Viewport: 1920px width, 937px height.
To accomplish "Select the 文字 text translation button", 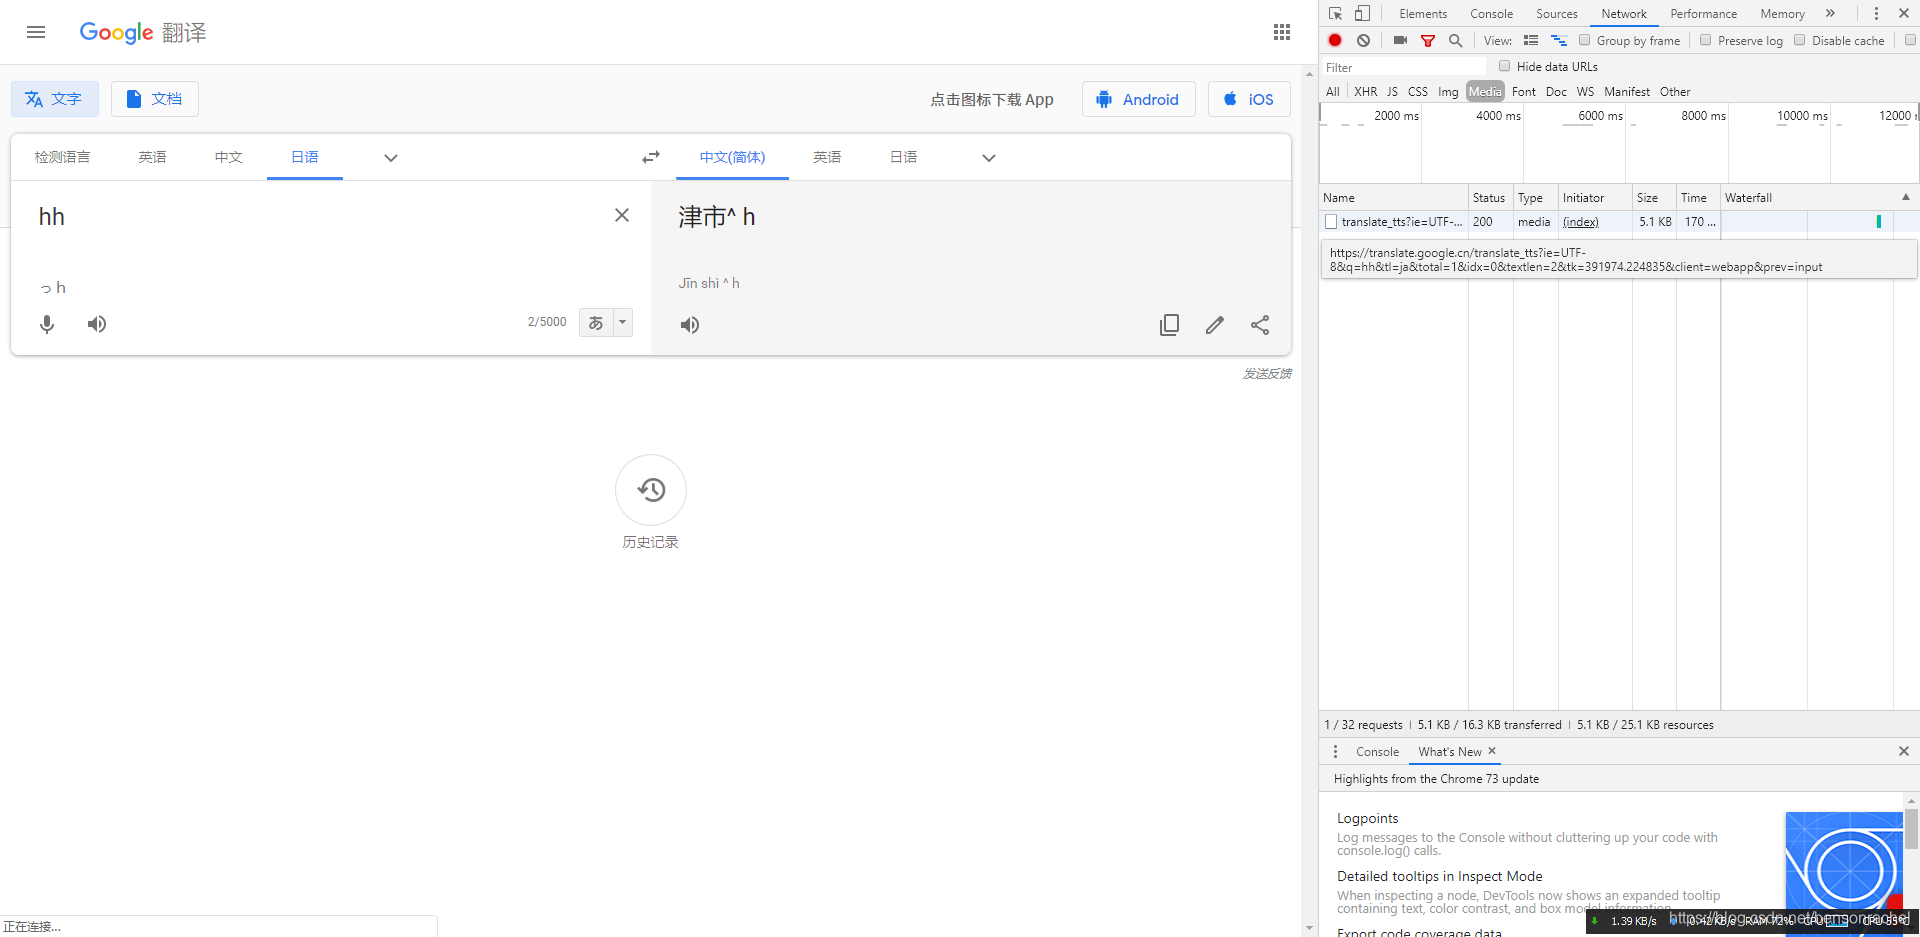I will click(x=55, y=99).
